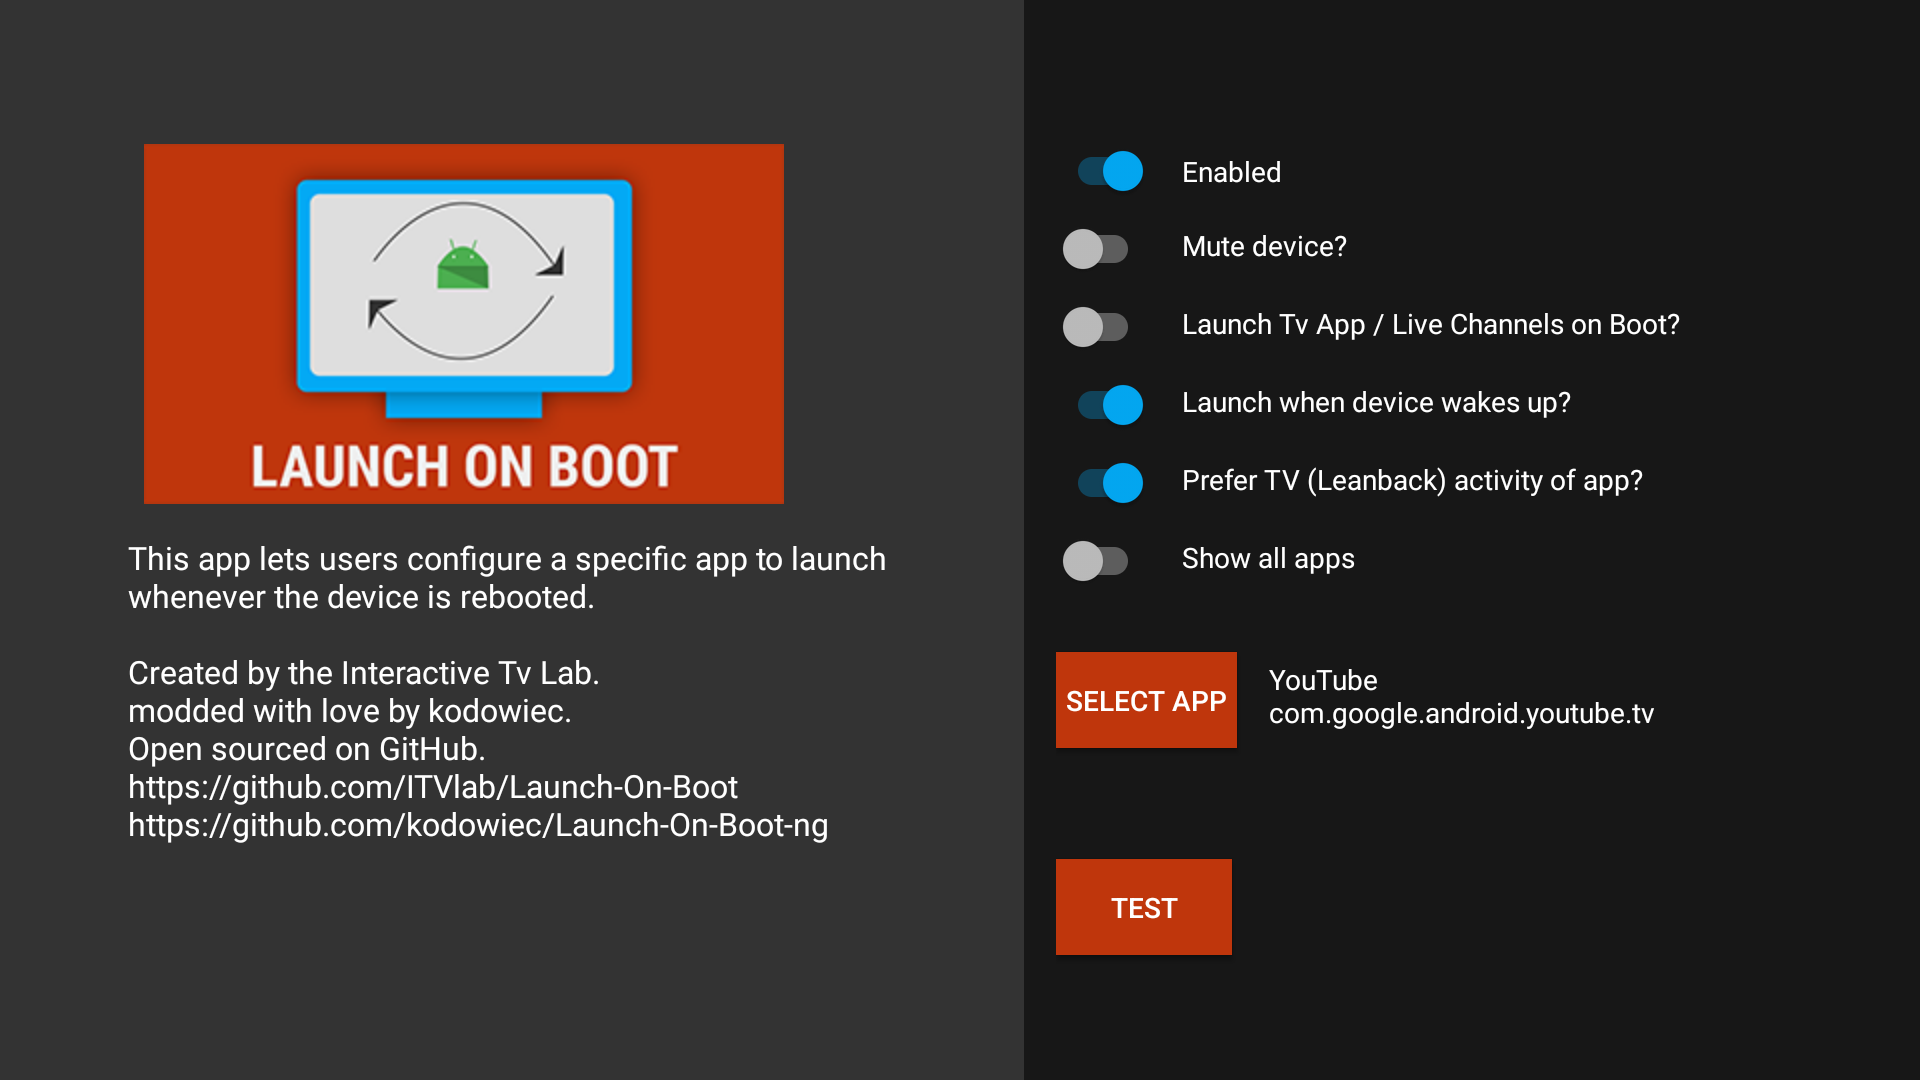Toggle the Mute device switch

coord(1095,249)
